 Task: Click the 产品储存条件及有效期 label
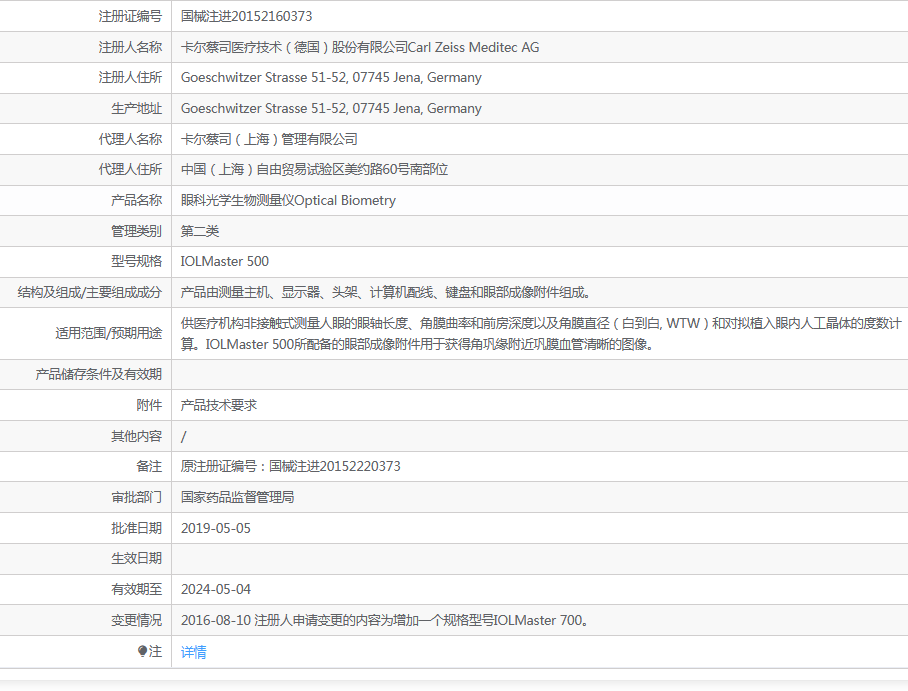pyautogui.click(x=98, y=374)
